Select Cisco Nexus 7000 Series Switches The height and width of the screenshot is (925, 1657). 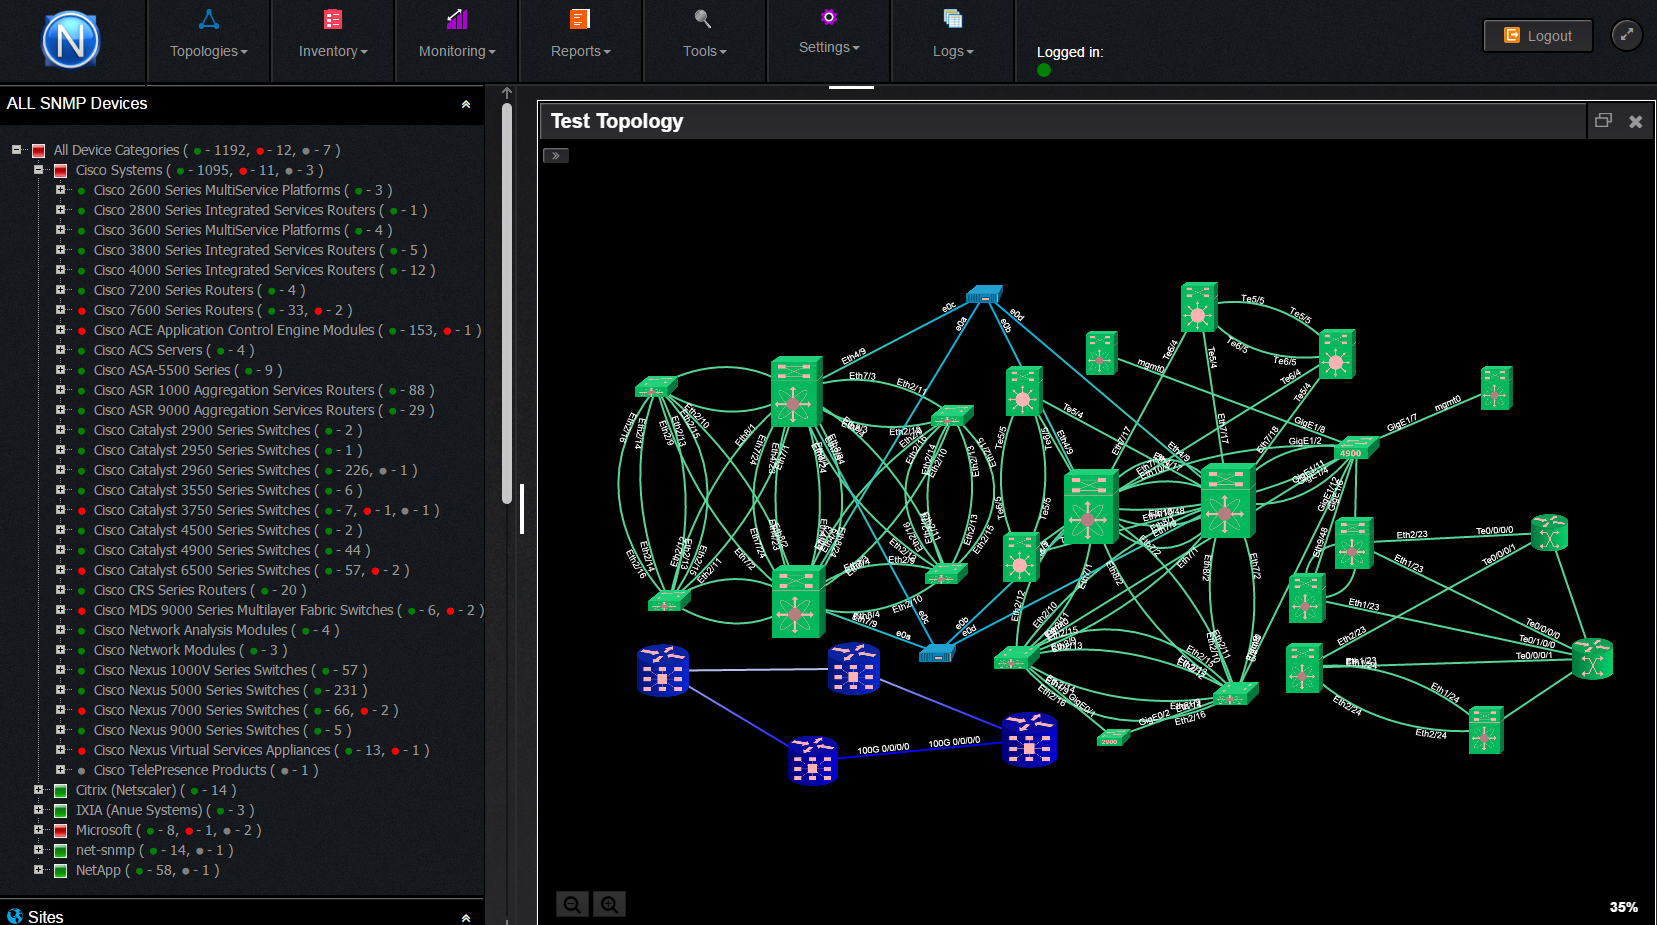click(x=196, y=710)
